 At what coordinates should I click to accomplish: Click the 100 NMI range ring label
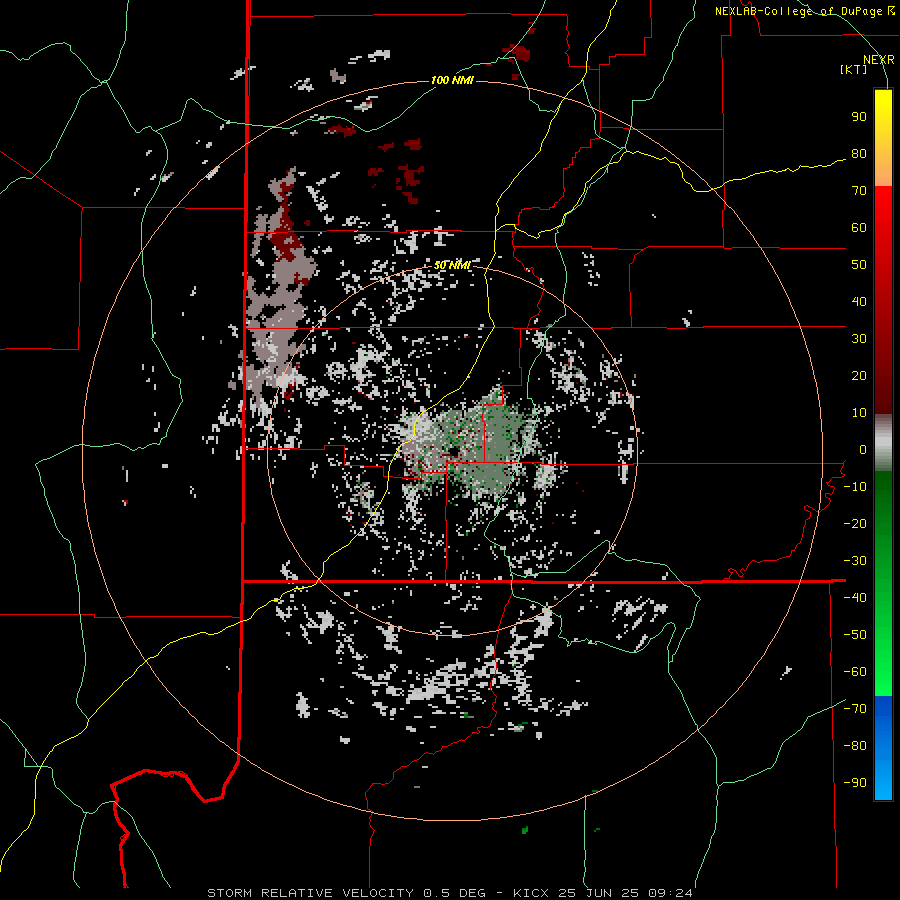[x=452, y=80]
